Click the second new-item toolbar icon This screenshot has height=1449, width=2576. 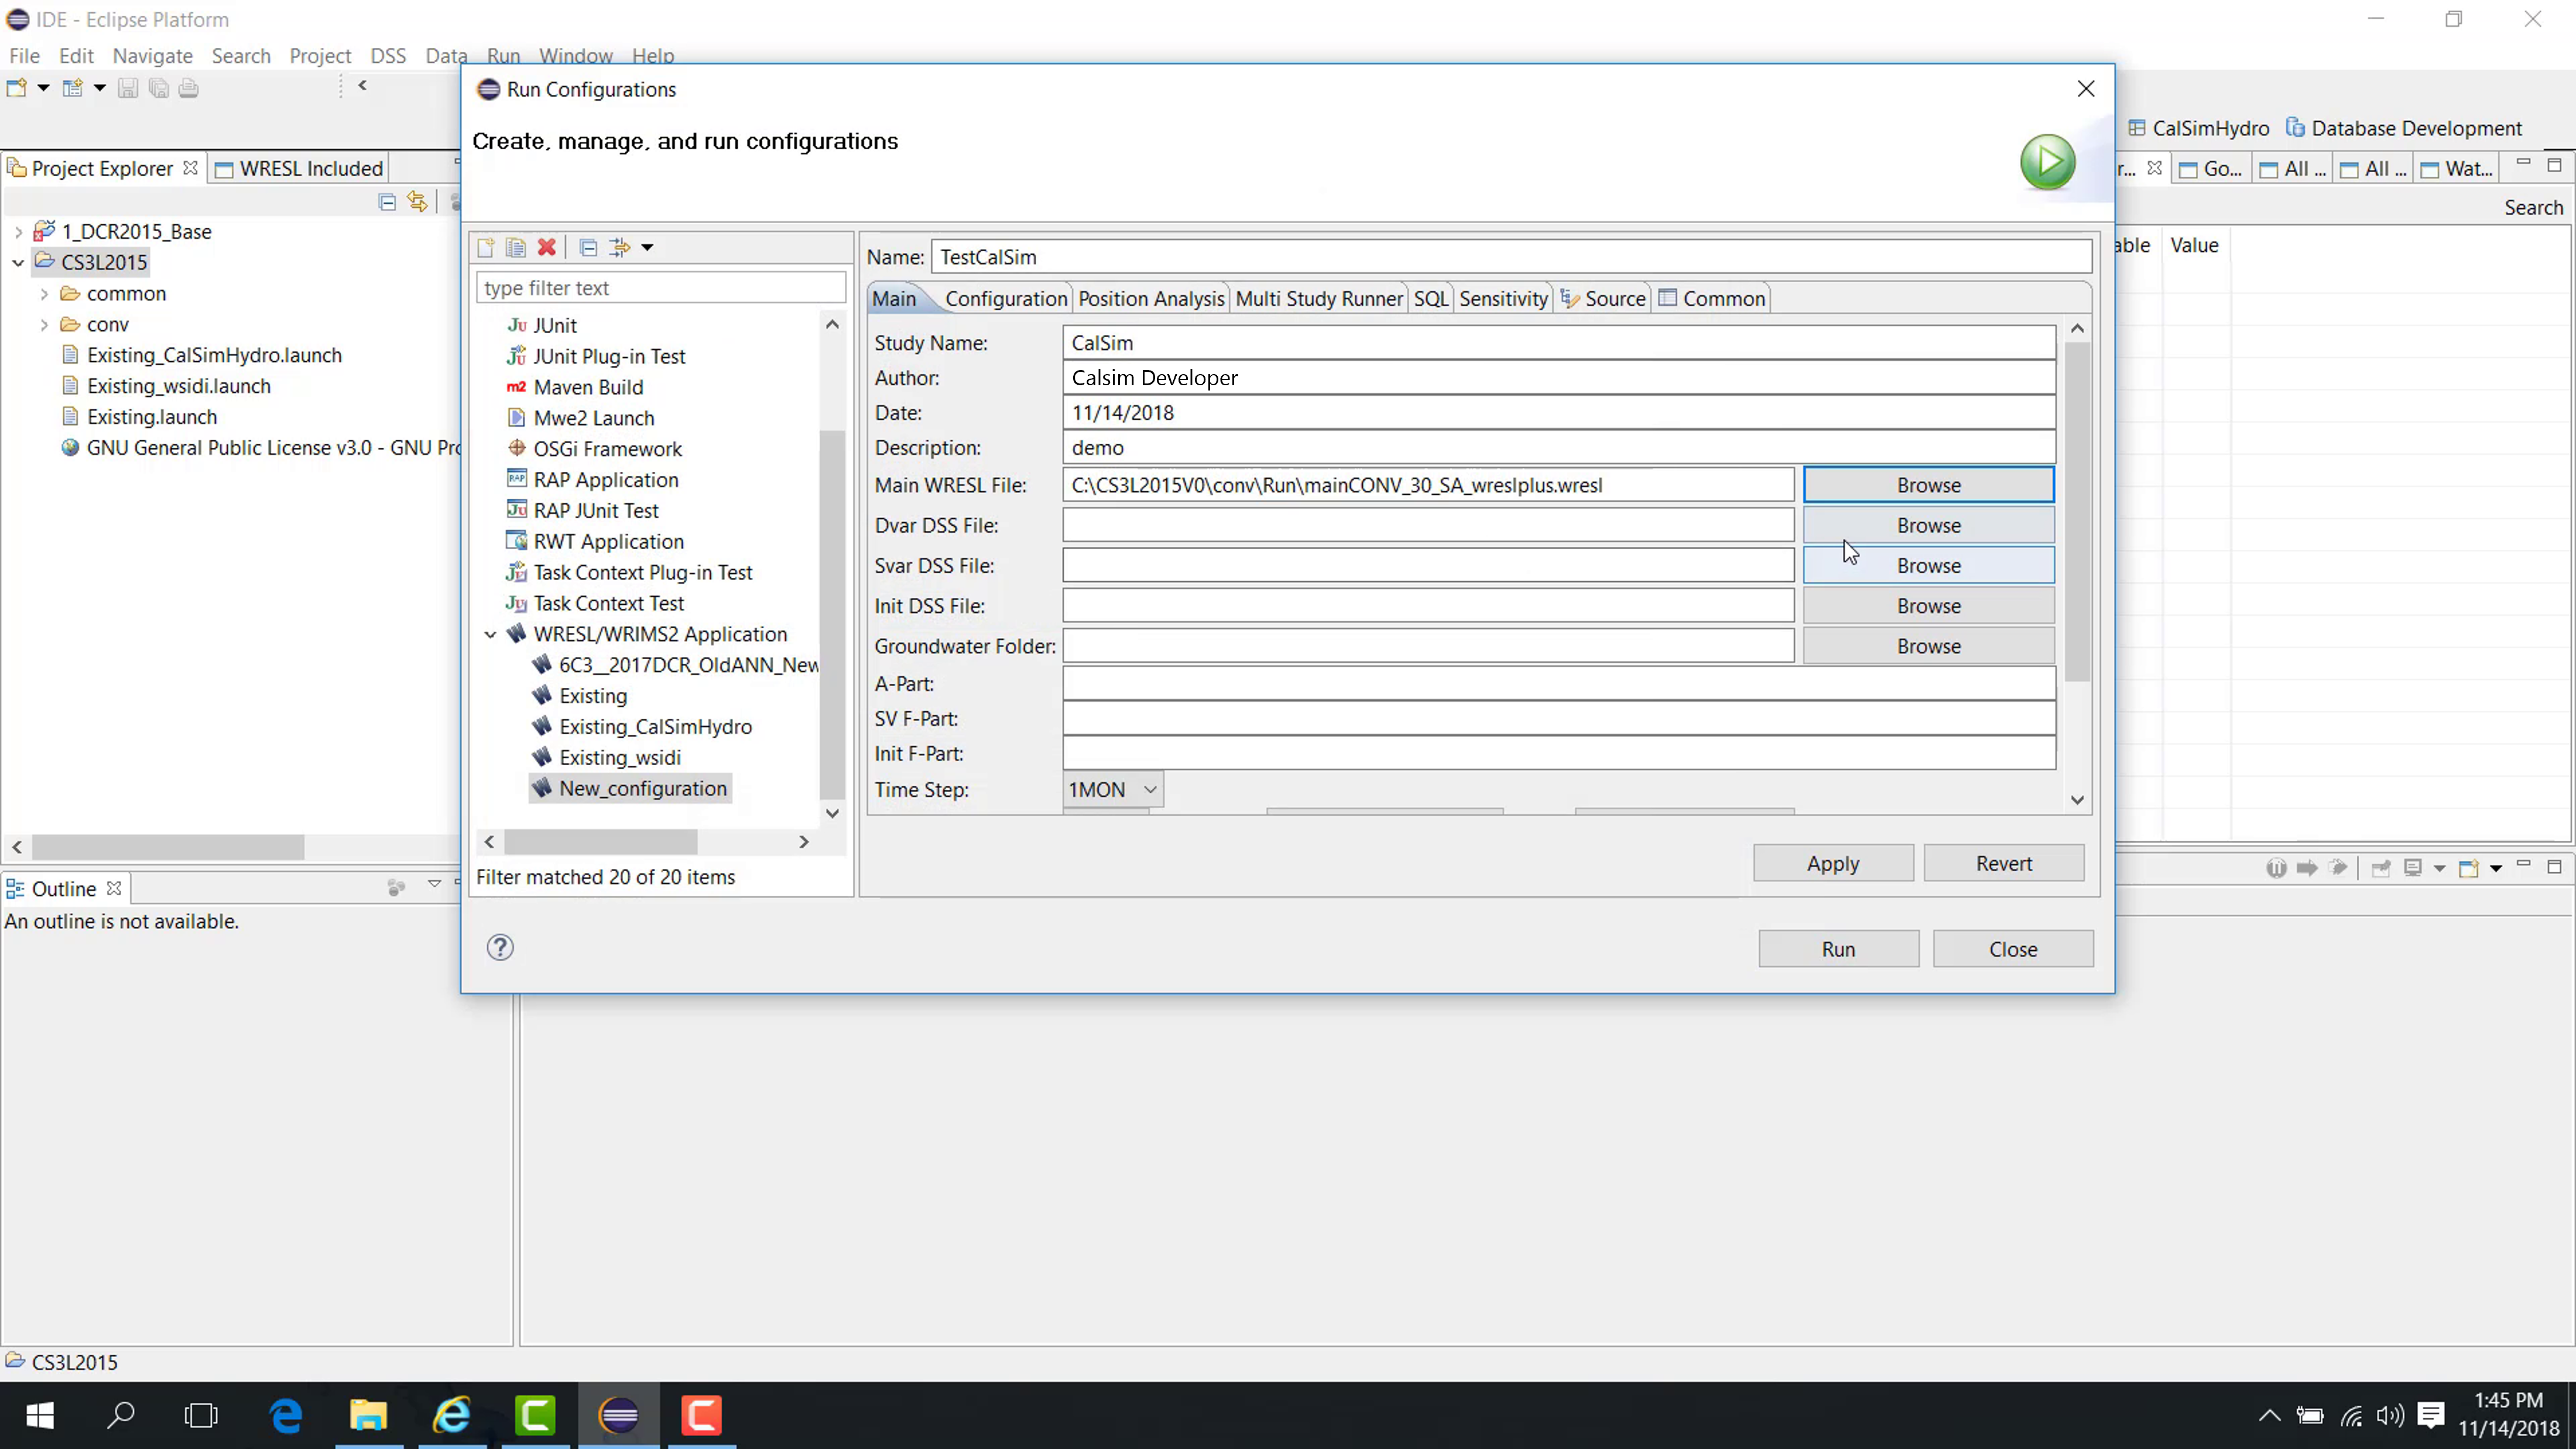[x=73, y=88]
